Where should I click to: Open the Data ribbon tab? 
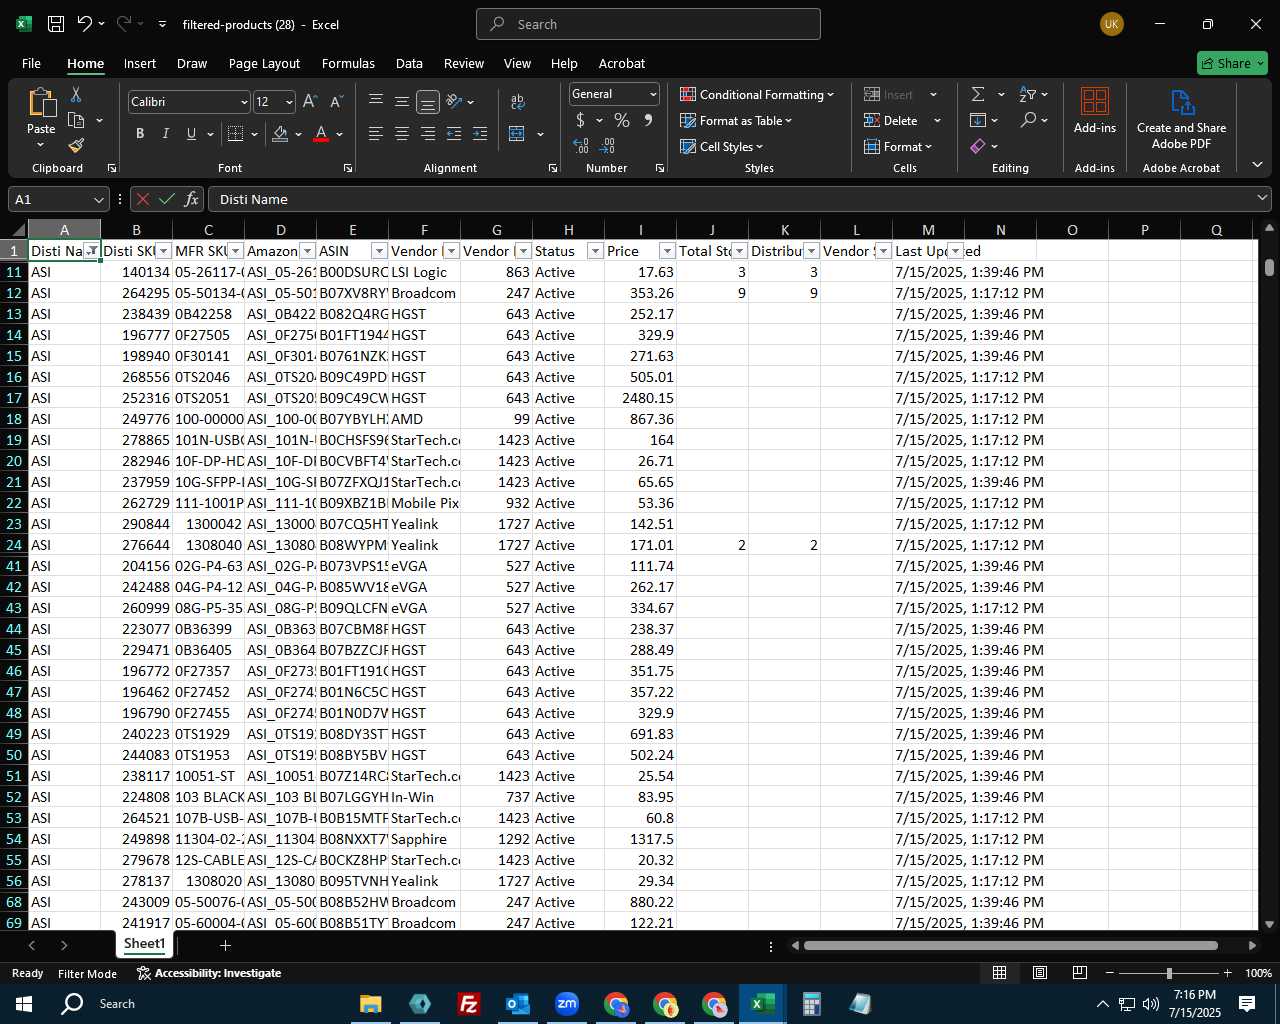tap(409, 63)
